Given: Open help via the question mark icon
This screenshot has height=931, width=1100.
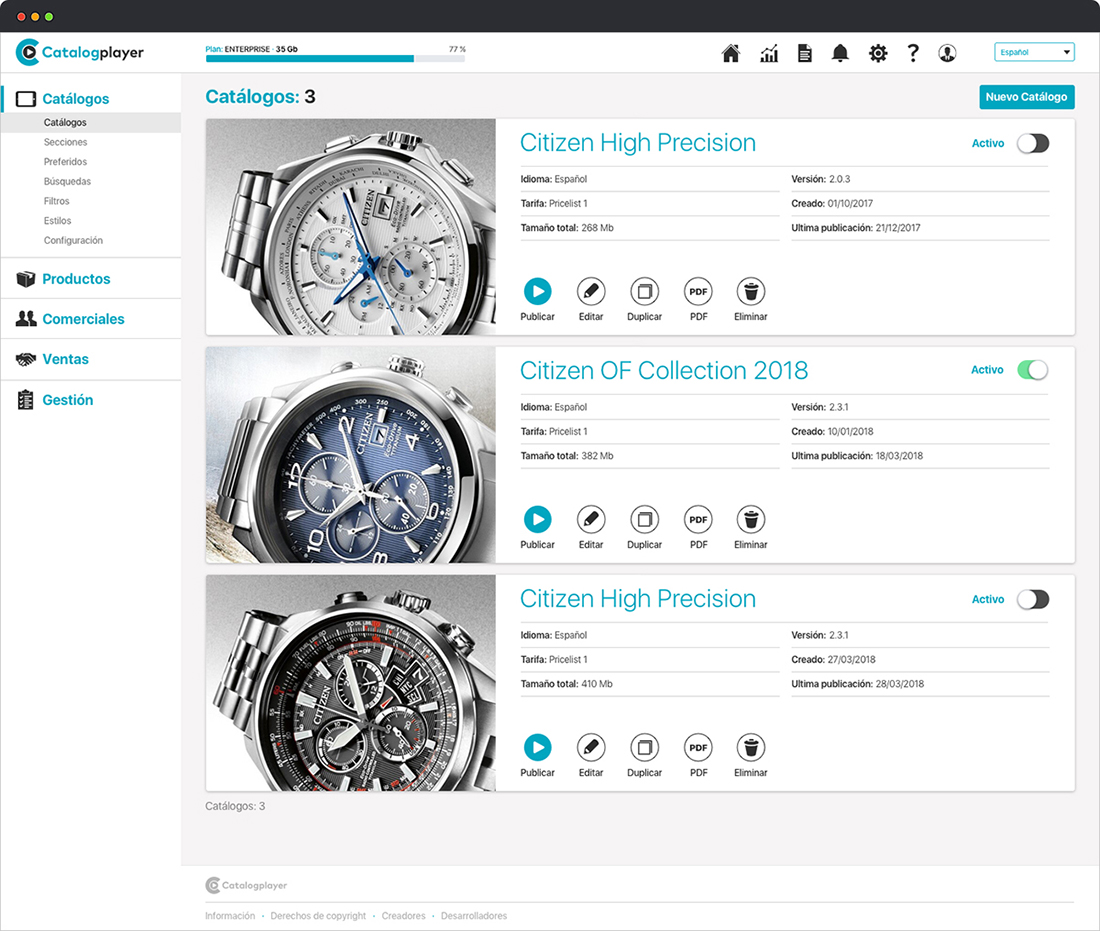Looking at the screenshot, I should [x=913, y=53].
